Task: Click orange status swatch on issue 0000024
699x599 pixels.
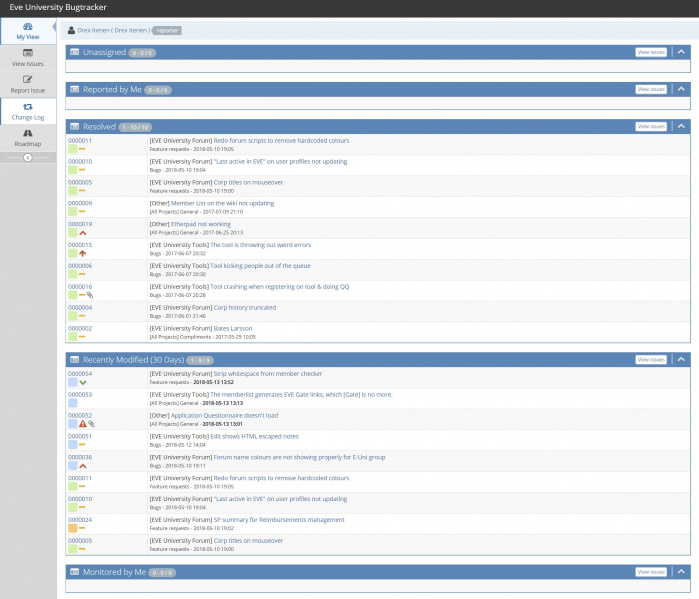Action: coord(72,528)
